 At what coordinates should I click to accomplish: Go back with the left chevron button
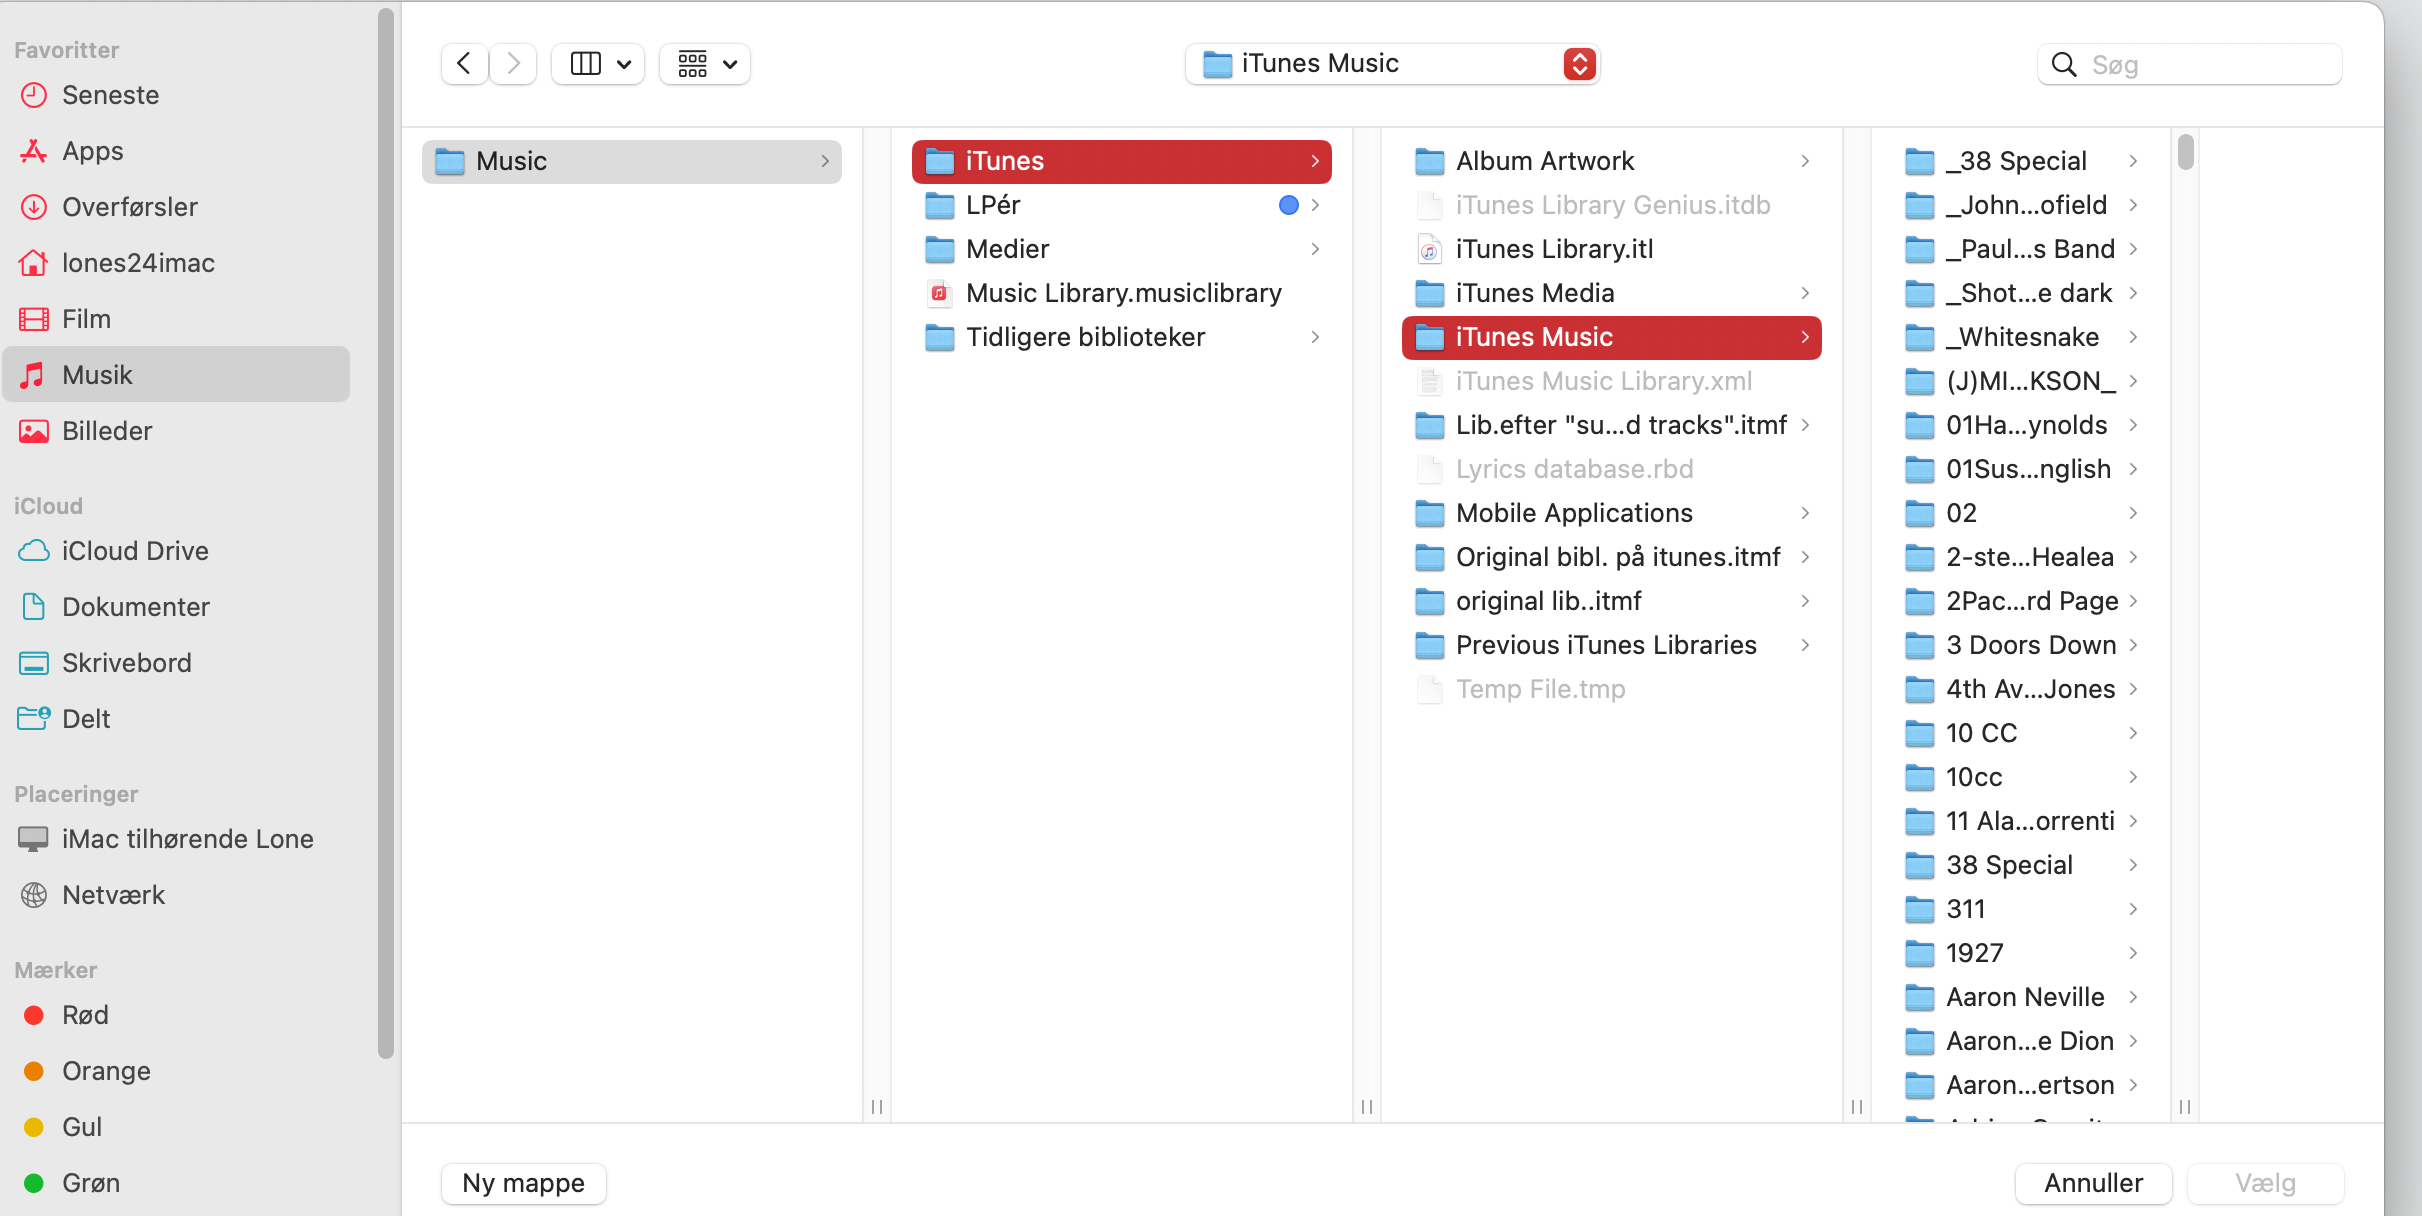click(x=464, y=64)
